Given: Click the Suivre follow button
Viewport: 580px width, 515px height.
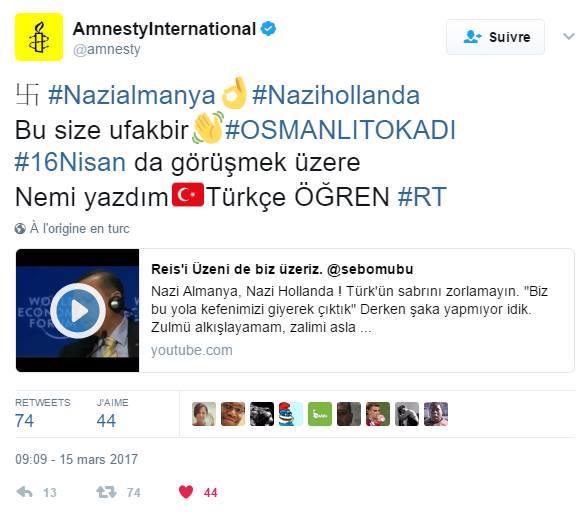Looking at the screenshot, I should pos(495,37).
